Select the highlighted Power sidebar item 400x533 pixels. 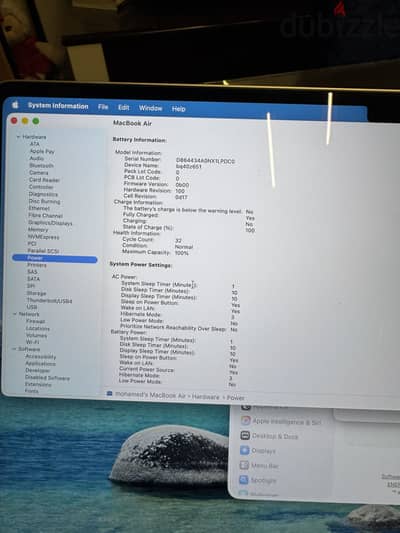(55, 258)
